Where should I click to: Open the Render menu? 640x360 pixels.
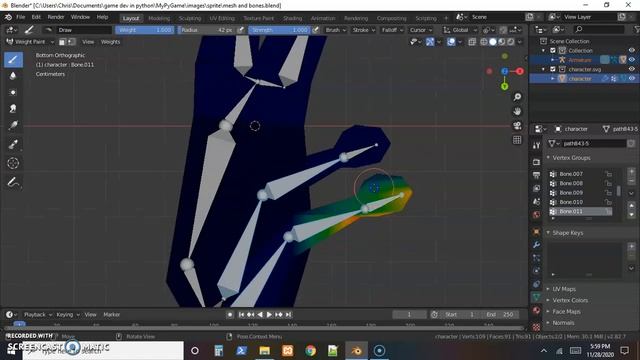(x=56, y=17)
